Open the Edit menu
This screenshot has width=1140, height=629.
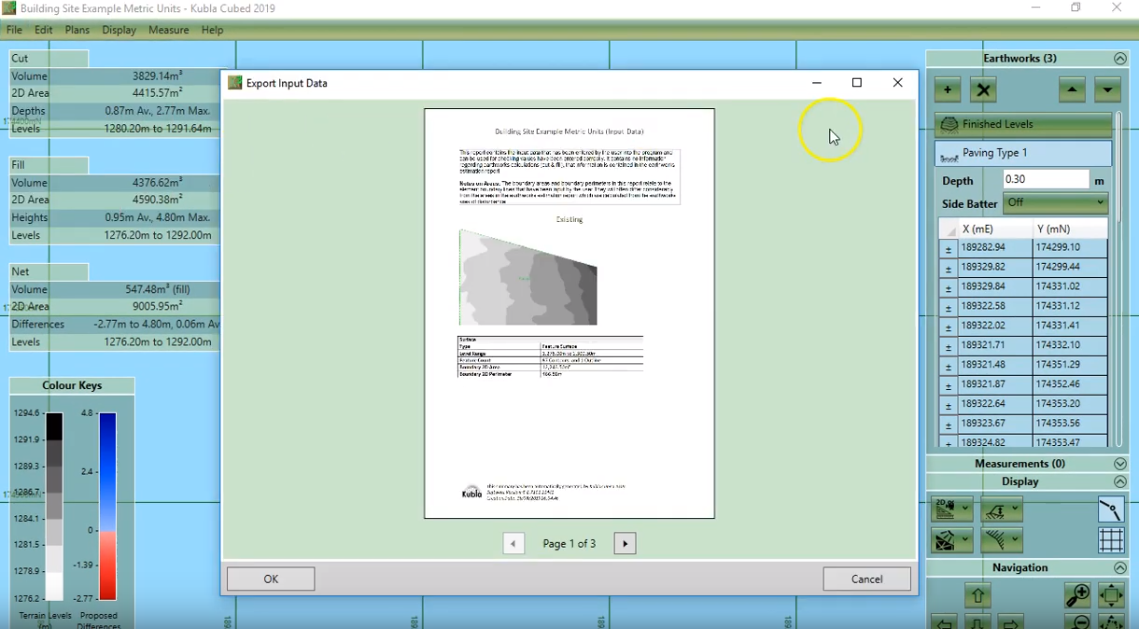tap(44, 30)
